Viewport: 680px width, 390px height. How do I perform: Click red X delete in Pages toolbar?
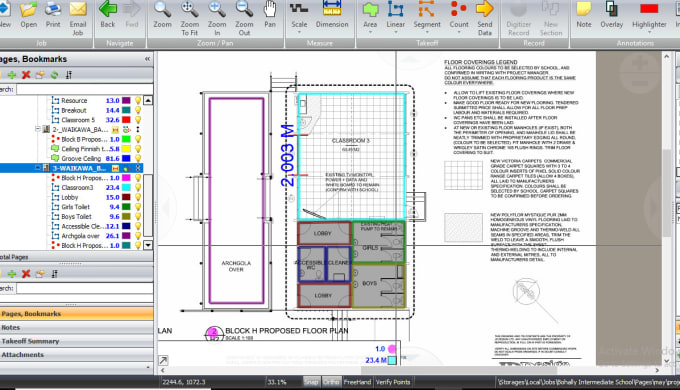click(x=26, y=75)
